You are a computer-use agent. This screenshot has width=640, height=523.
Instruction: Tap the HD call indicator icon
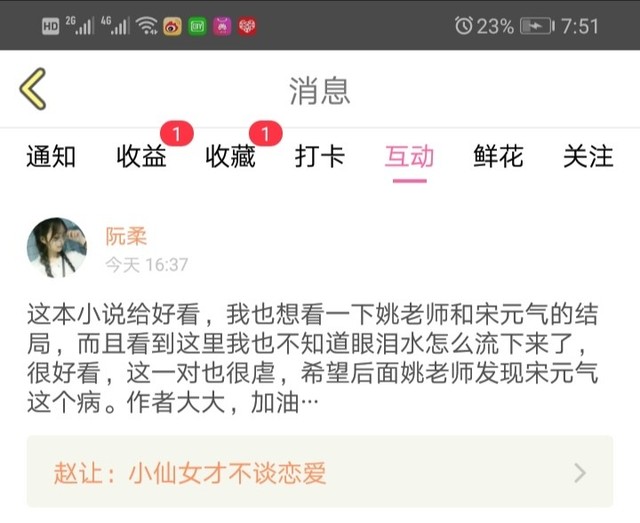pos(51,27)
